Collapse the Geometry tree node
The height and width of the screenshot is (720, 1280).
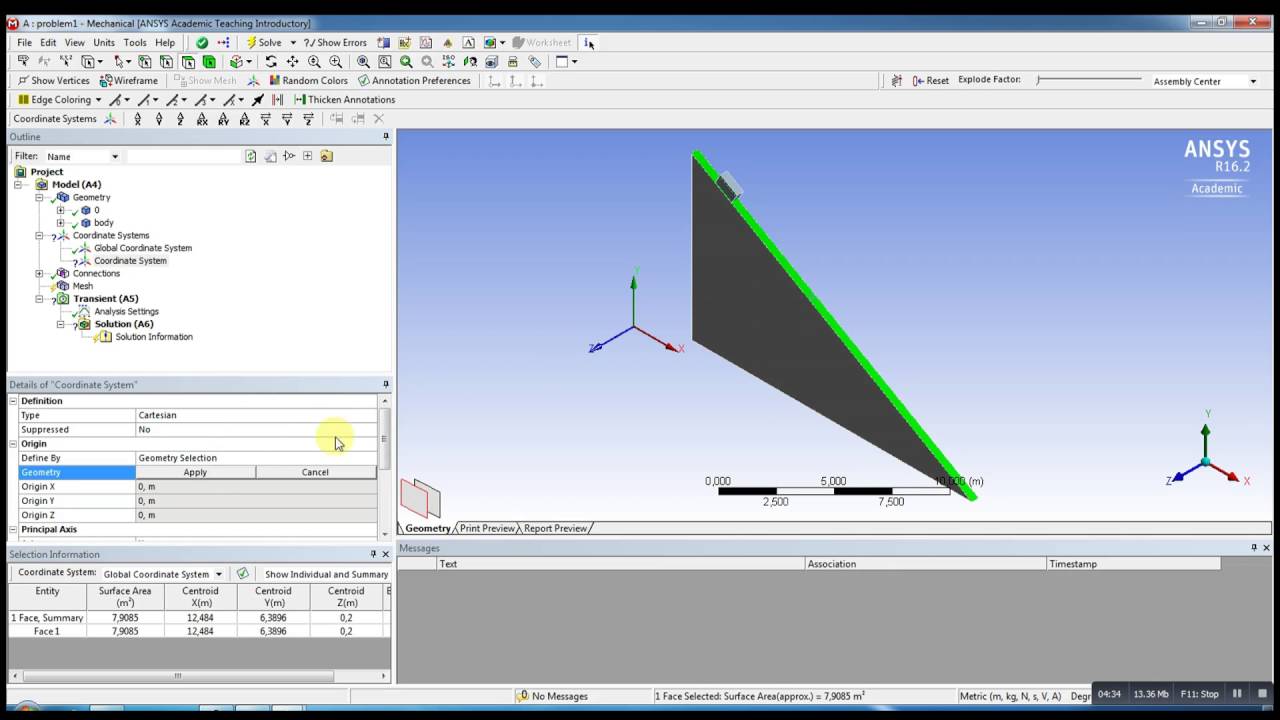point(39,198)
